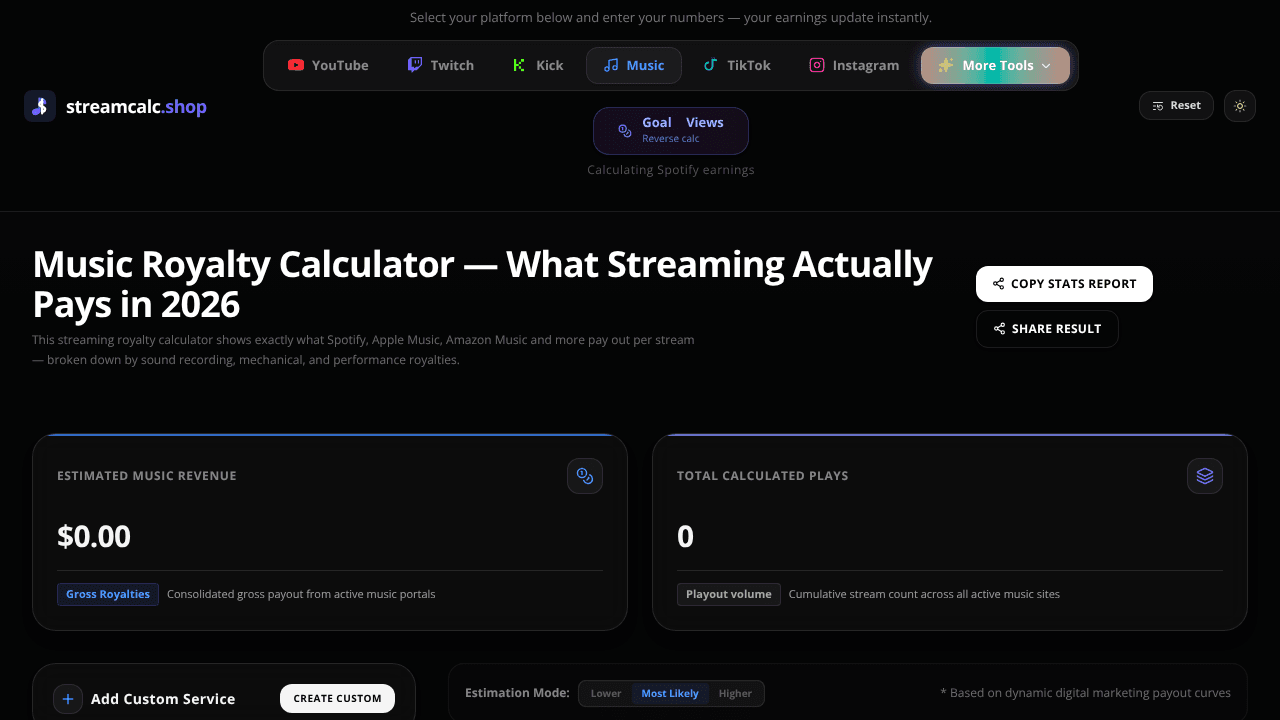Click the streamcalc.shop site name link

136,106
